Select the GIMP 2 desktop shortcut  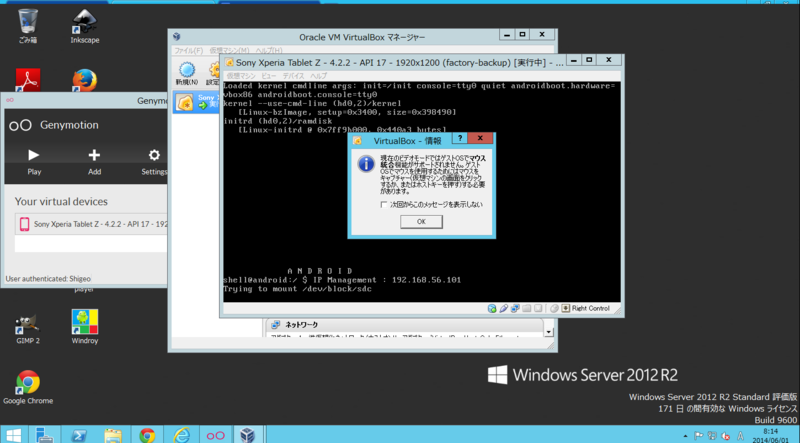(x=28, y=327)
